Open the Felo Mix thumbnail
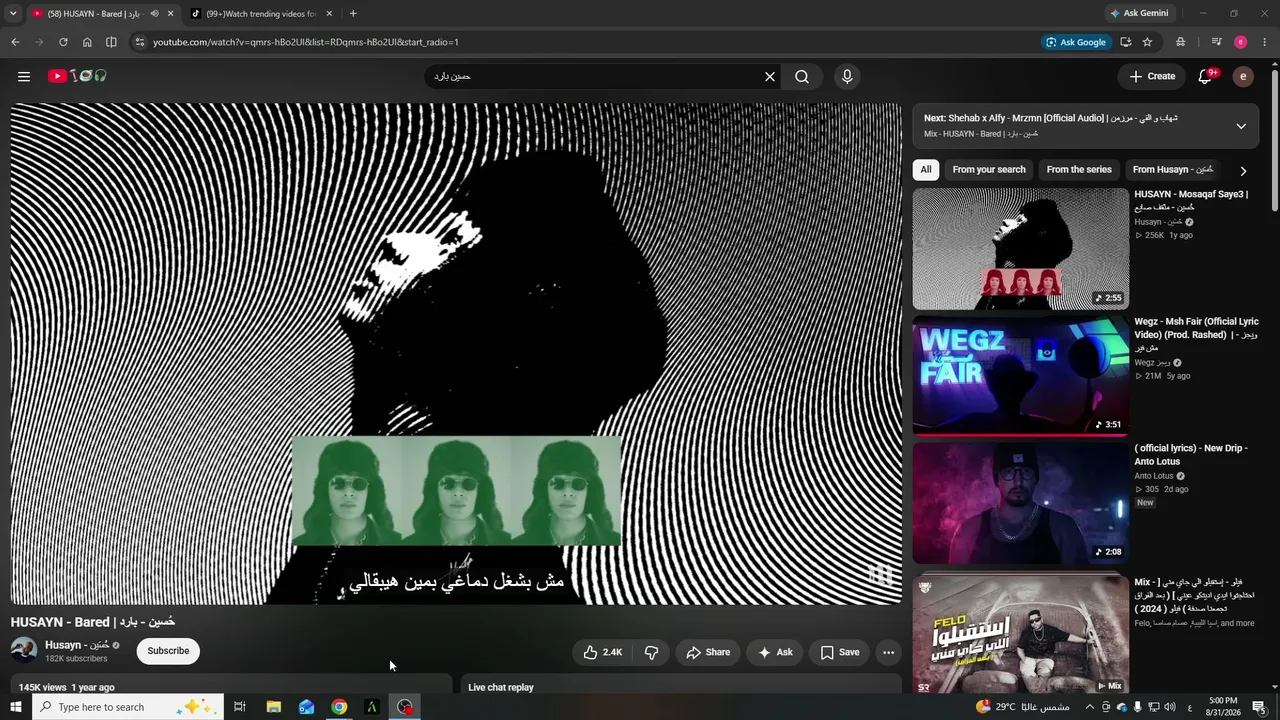The height and width of the screenshot is (720, 1280). [1021, 632]
